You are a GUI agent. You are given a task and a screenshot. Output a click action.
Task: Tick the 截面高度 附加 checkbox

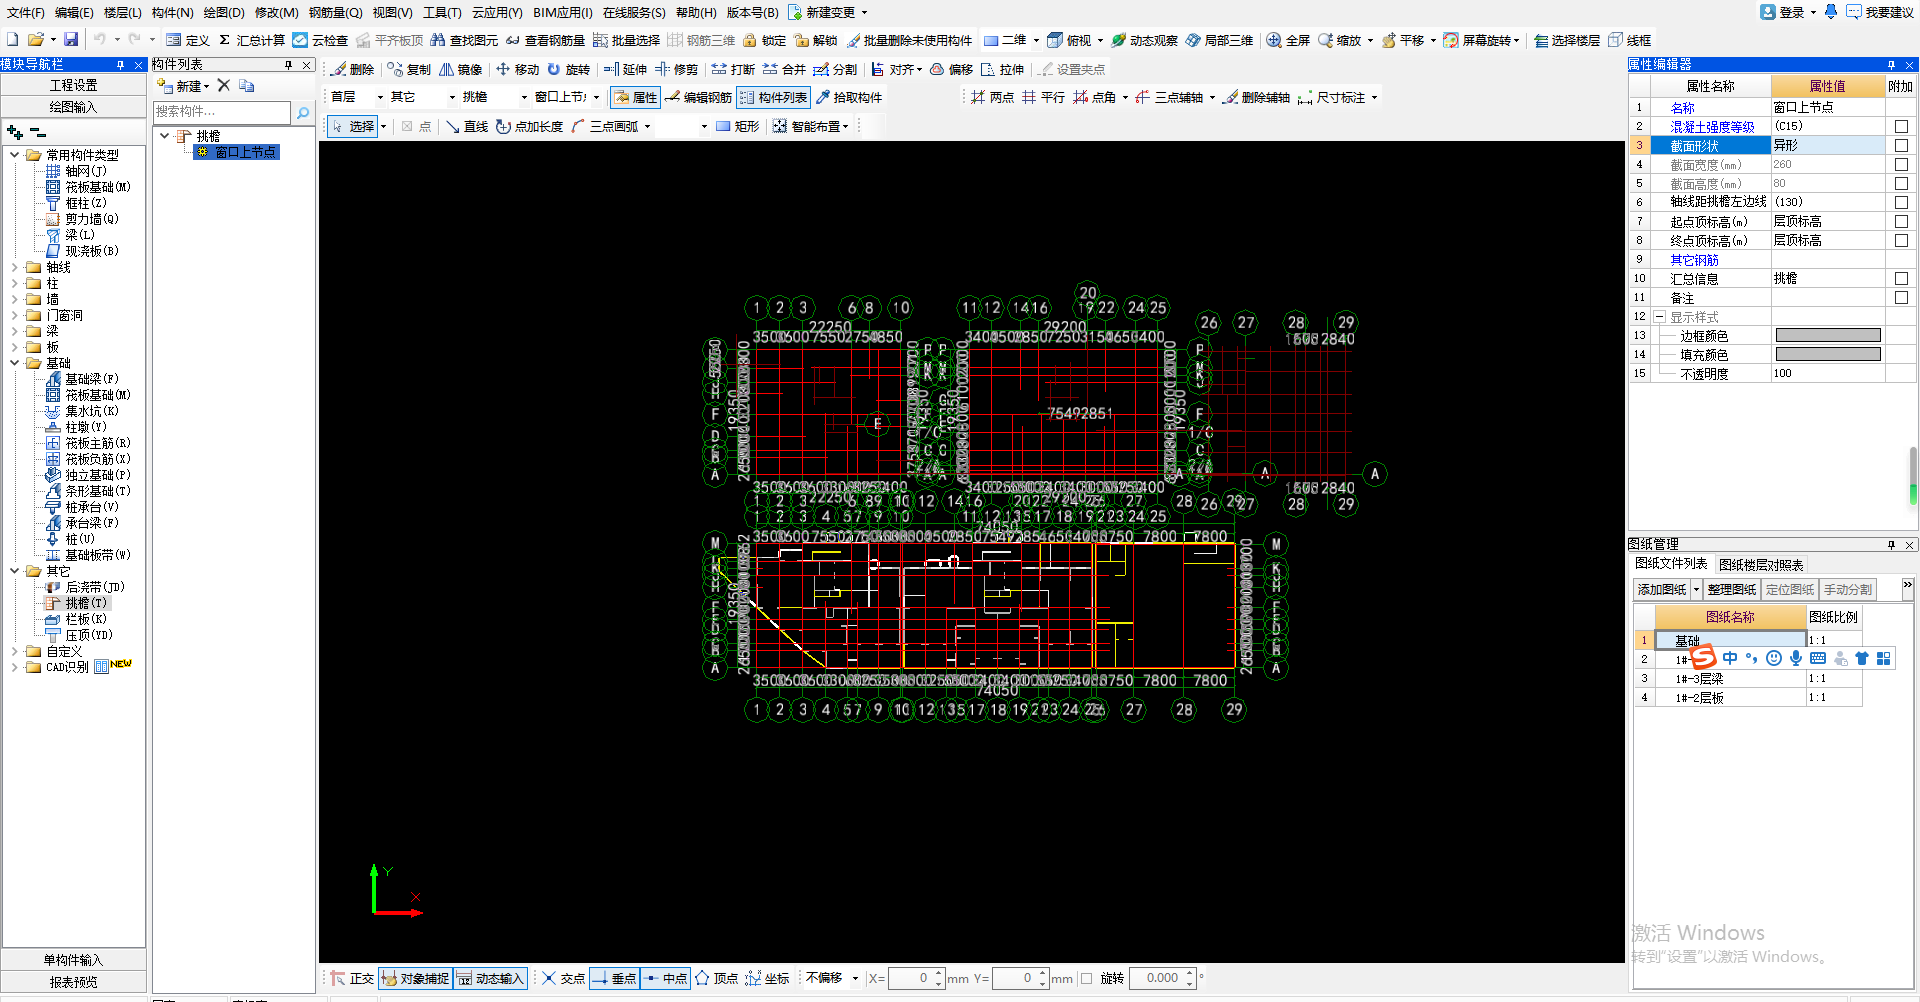click(1901, 183)
